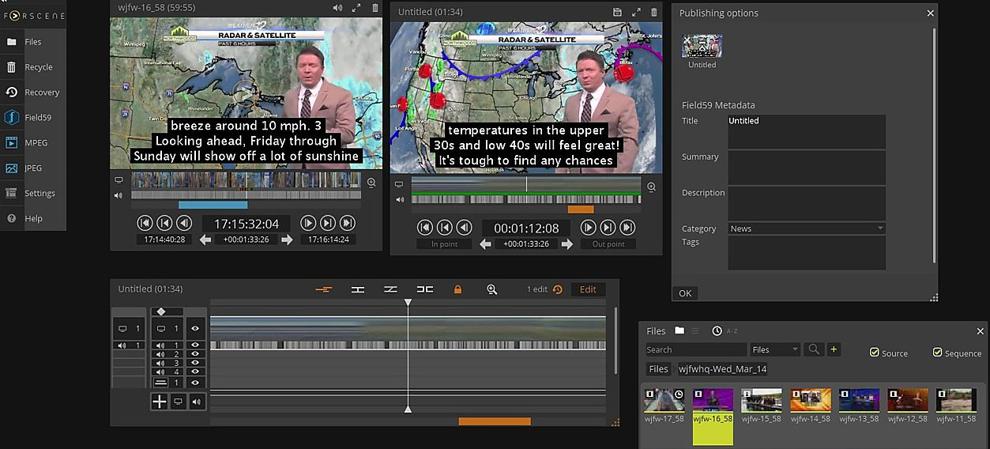
Task: Save the Untitled sequence with disk icon
Action: [617, 12]
